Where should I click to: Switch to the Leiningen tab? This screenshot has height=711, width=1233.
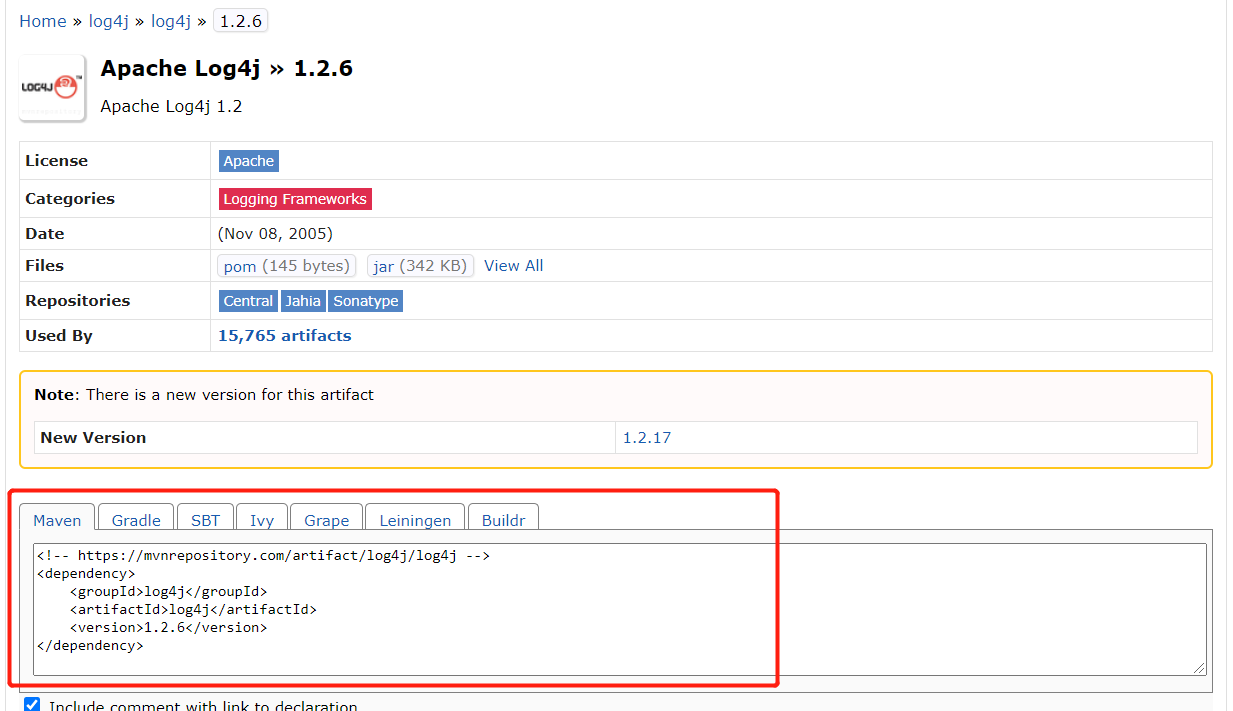pos(415,520)
